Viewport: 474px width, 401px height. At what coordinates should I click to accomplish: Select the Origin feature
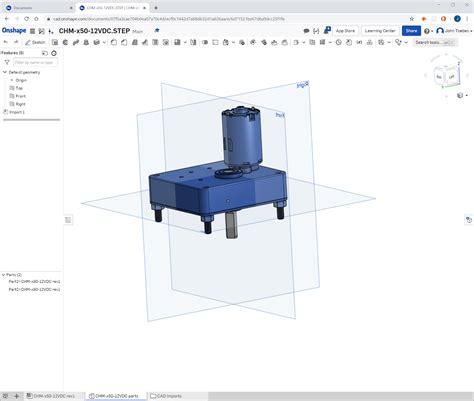tap(21, 80)
